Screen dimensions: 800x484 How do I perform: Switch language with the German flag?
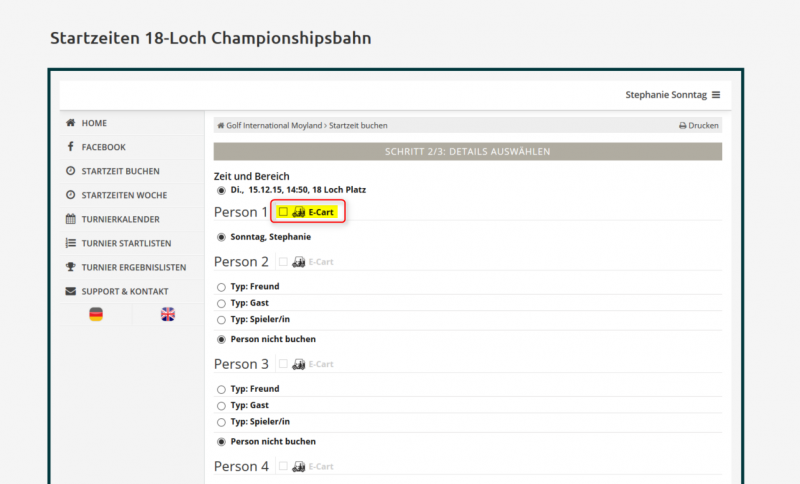pyautogui.click(x=96, y=314)
